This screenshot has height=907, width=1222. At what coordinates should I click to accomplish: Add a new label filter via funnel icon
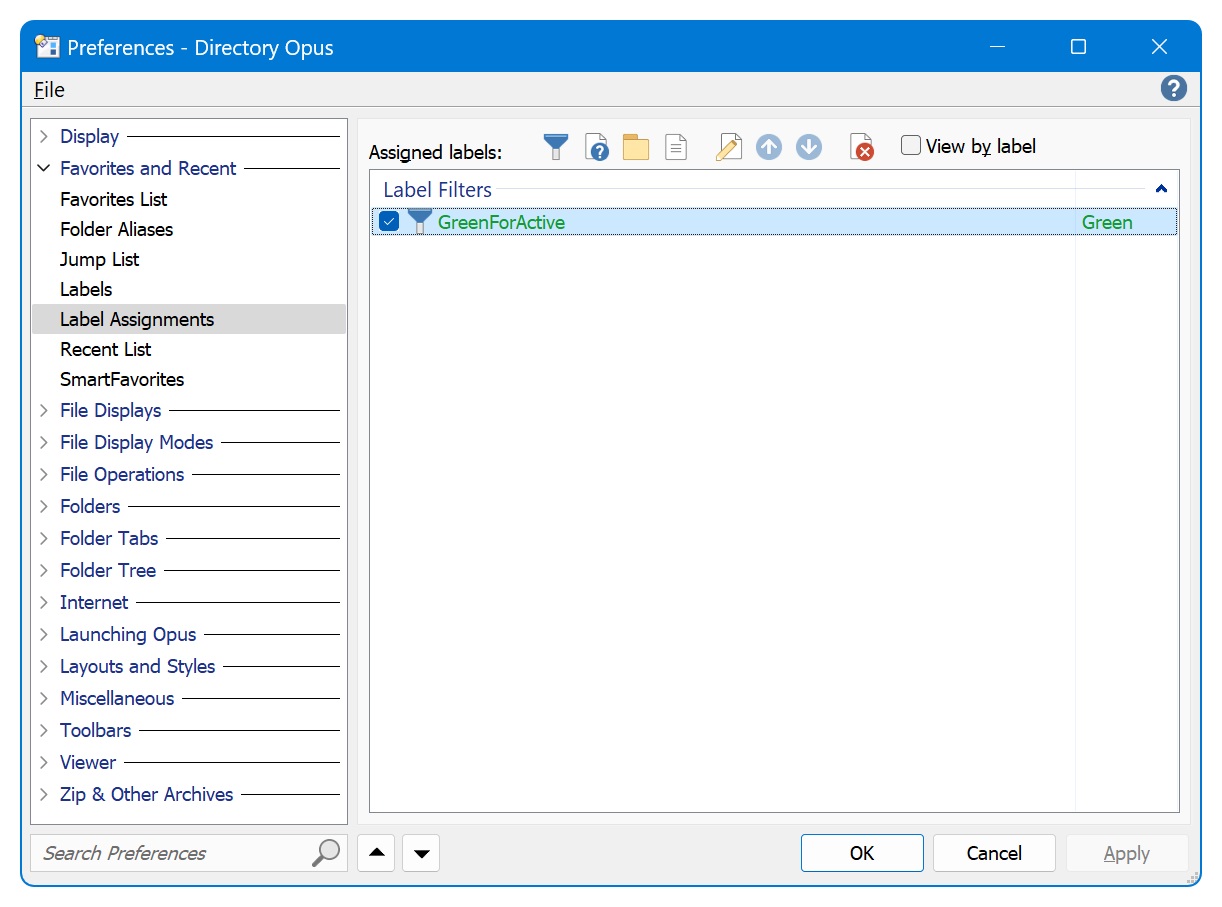click(x=556, y=147)
